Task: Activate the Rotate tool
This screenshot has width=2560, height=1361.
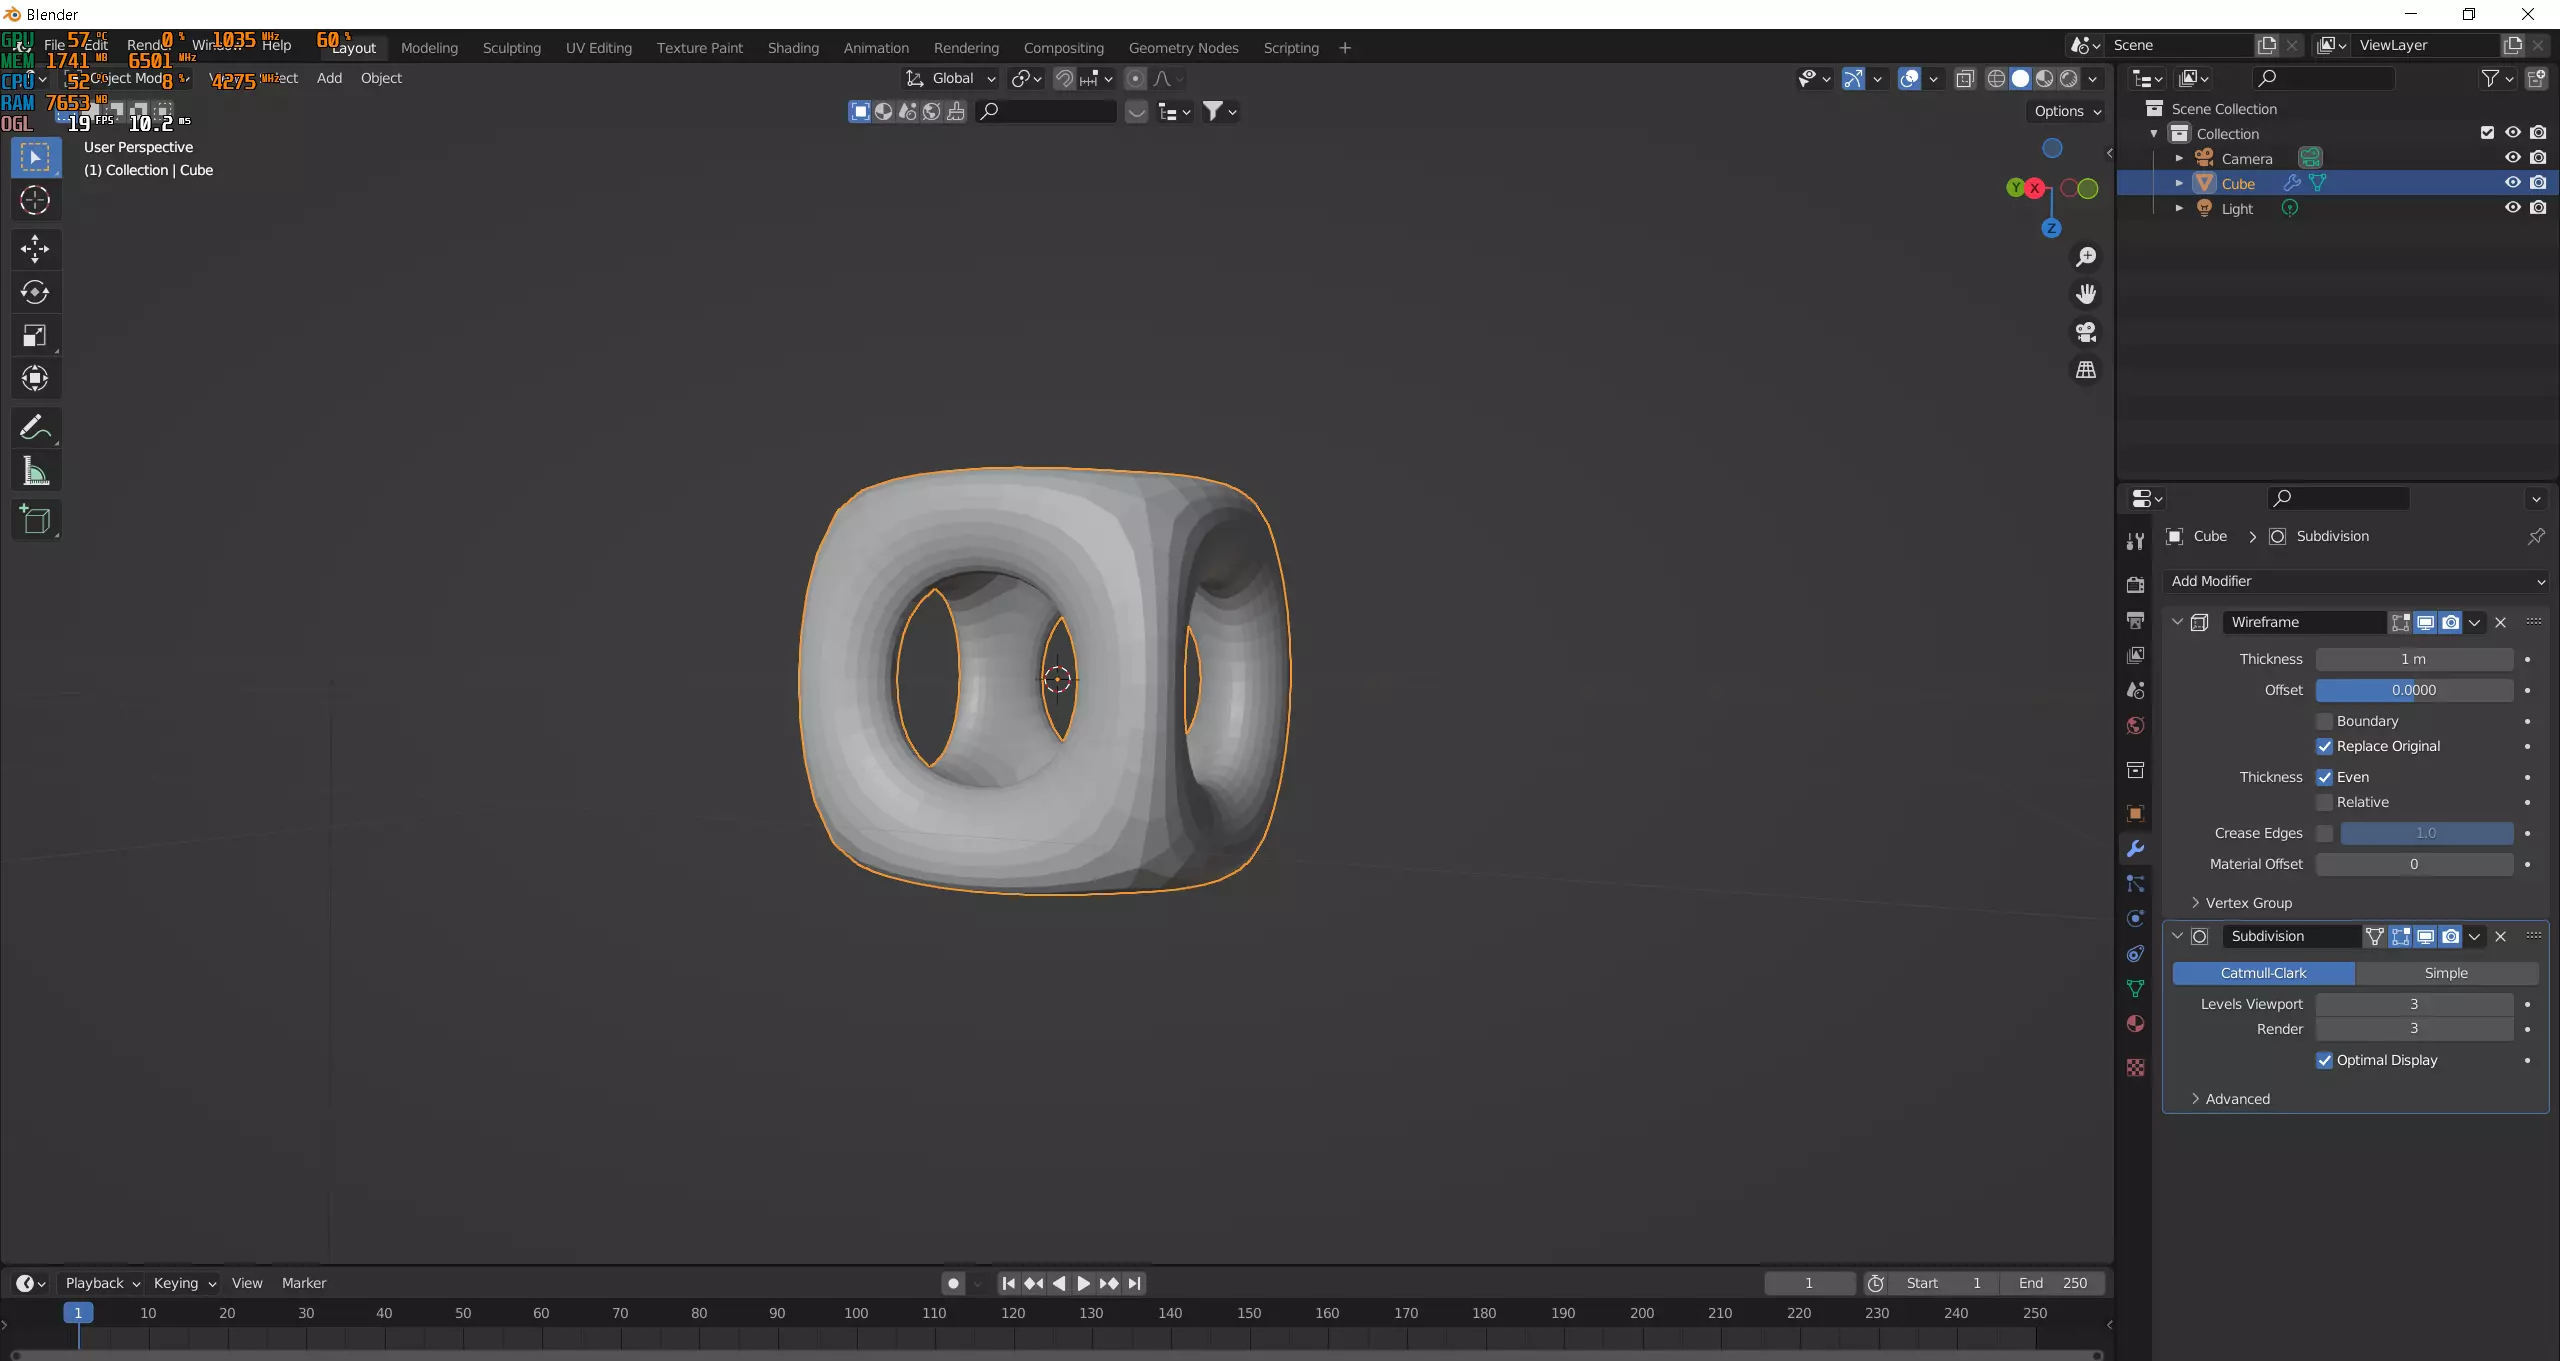Action: [35, 292]
